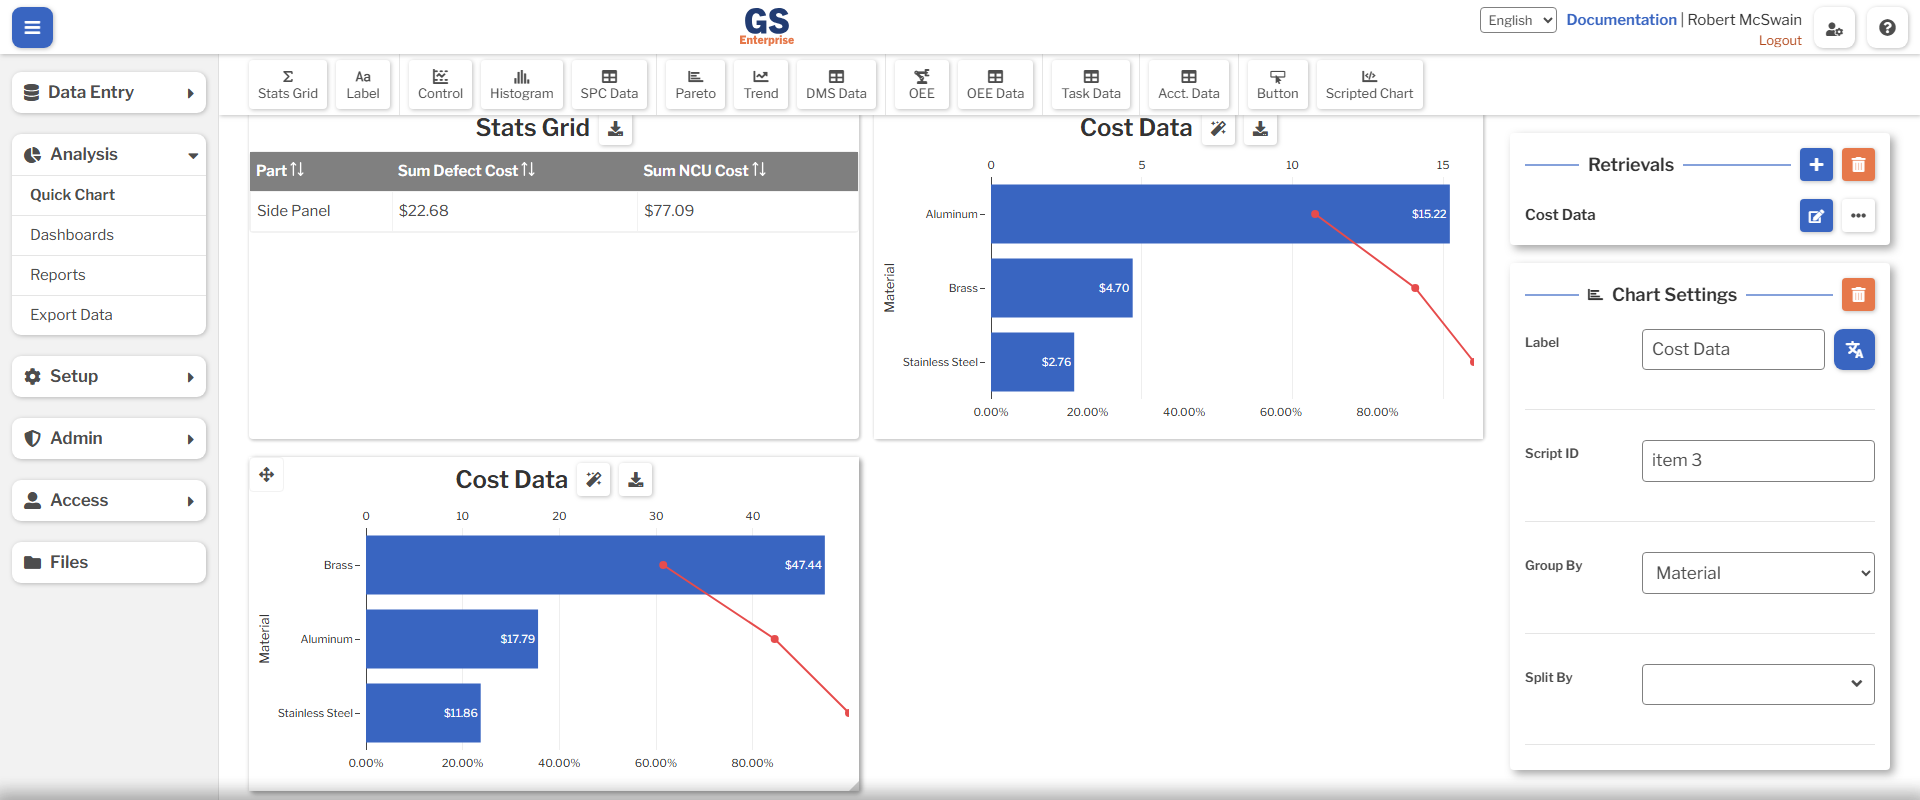Open the help question mark icon
The height and width of the screenshot is (800, 1920).
(x=1887, y=28)
